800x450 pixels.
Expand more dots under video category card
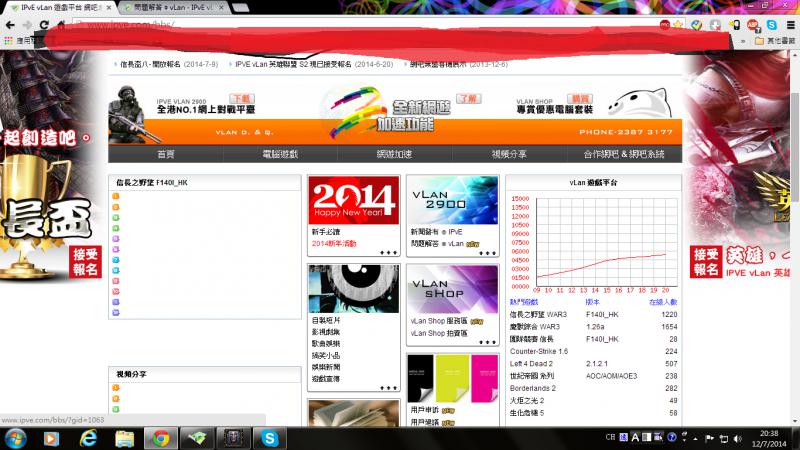388,388
